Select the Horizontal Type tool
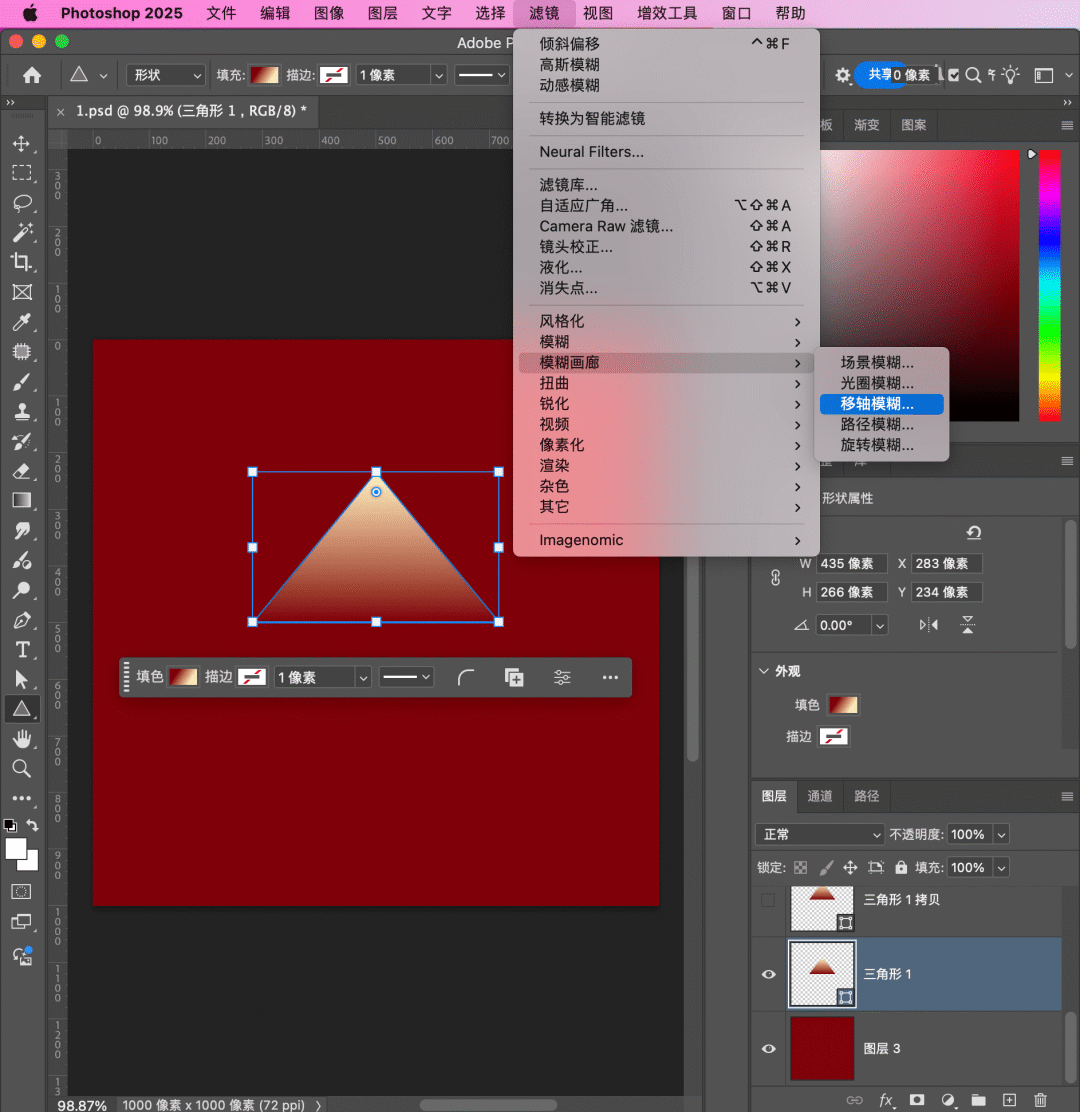 [x=21, y=650]
